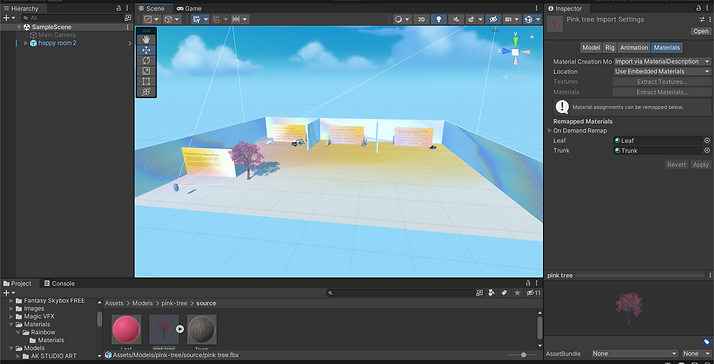
Task: Click the asset label tag icon in preview
Action: [706, 342]
